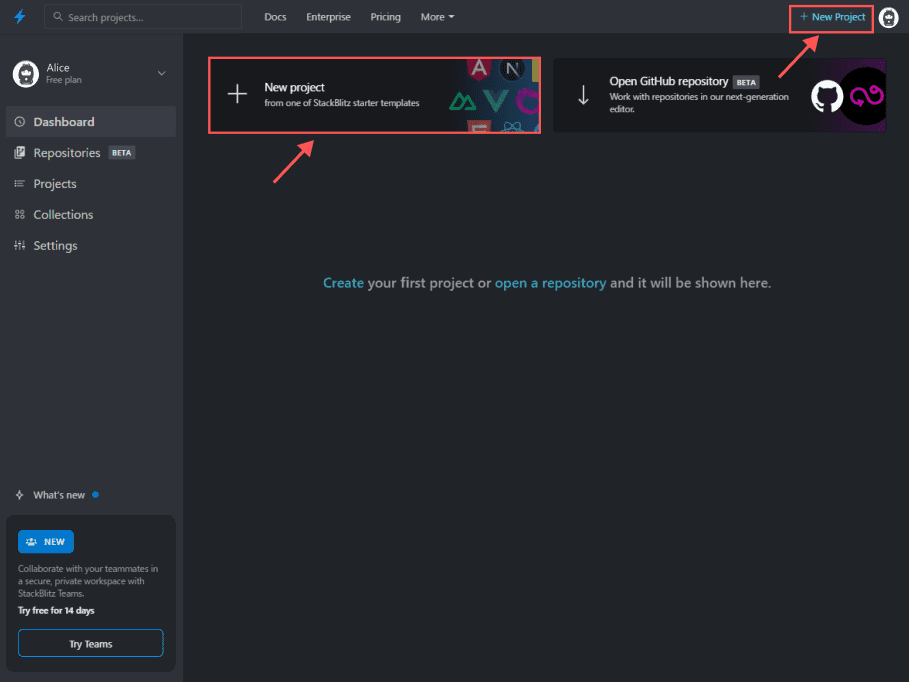The height and width of the screenshot is (682, 909).
Task: Click the GitHub octocat logo
Action: click(827, 96)
